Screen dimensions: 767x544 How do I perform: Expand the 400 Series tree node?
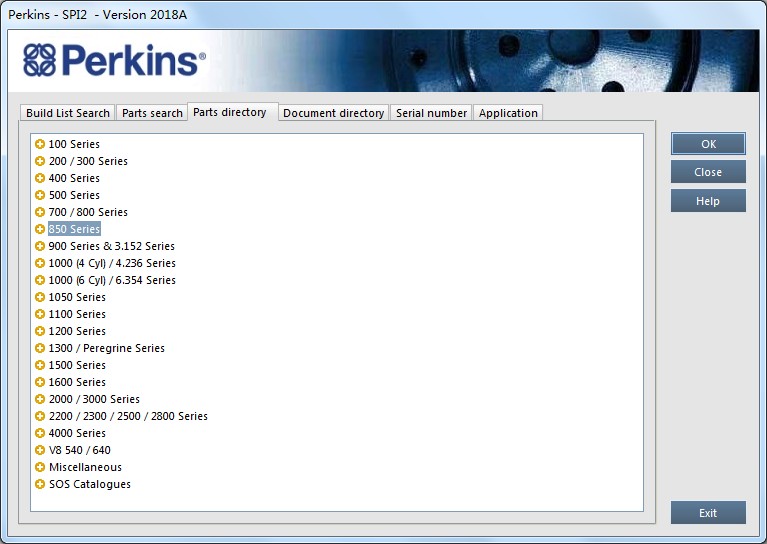(40, 178)
